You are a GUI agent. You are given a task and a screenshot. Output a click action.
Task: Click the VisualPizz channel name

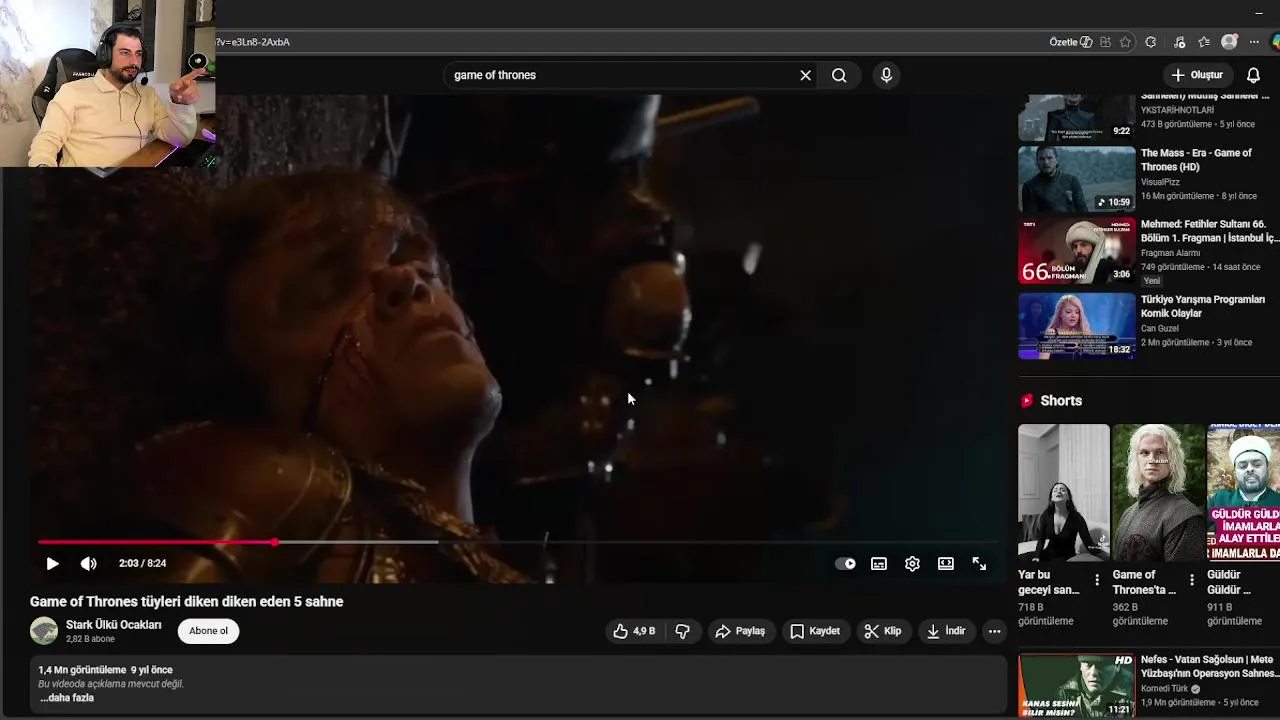pyautogui.click(x=1160, y=182)
